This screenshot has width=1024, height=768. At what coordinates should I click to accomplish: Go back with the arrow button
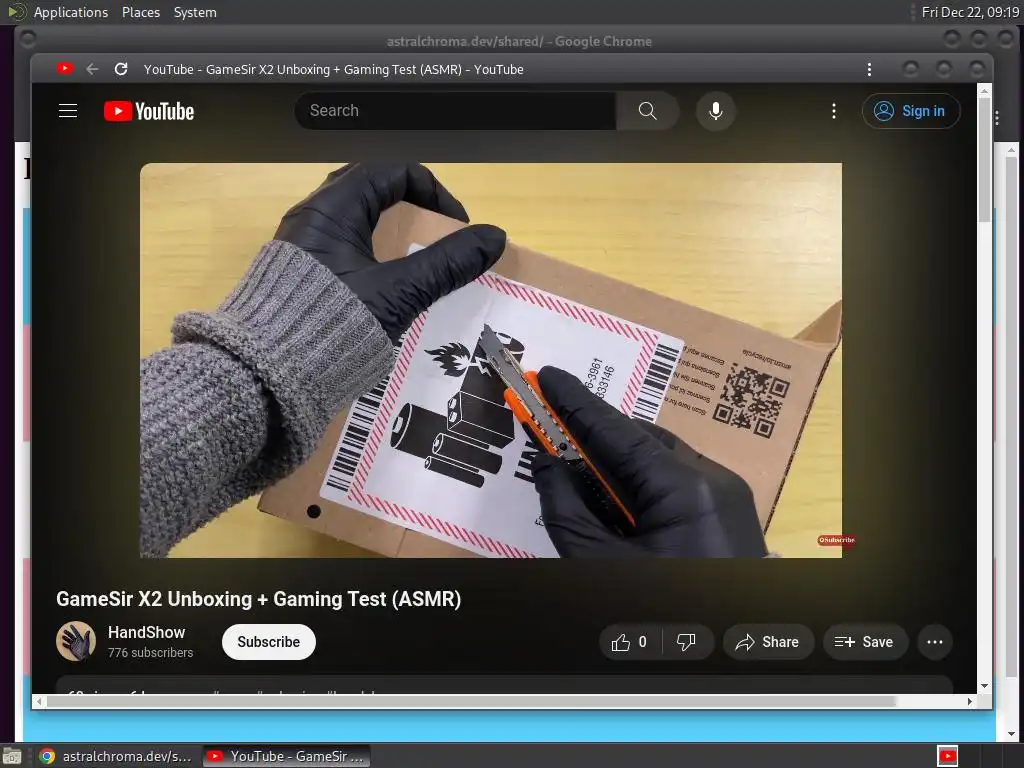pos(92,69)
